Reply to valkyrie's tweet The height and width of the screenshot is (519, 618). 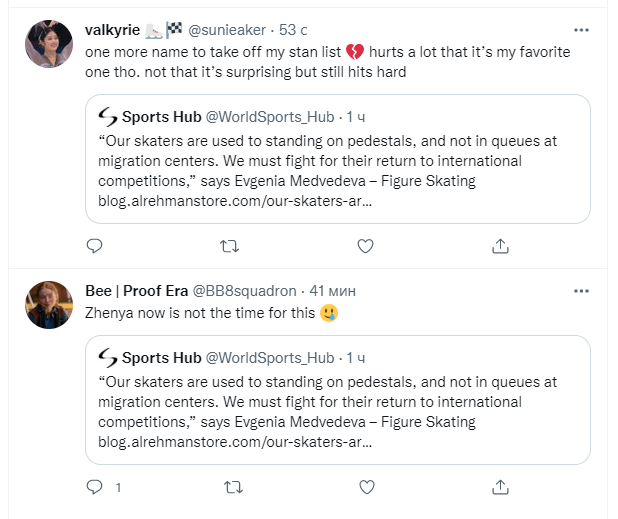coord(95,245)
